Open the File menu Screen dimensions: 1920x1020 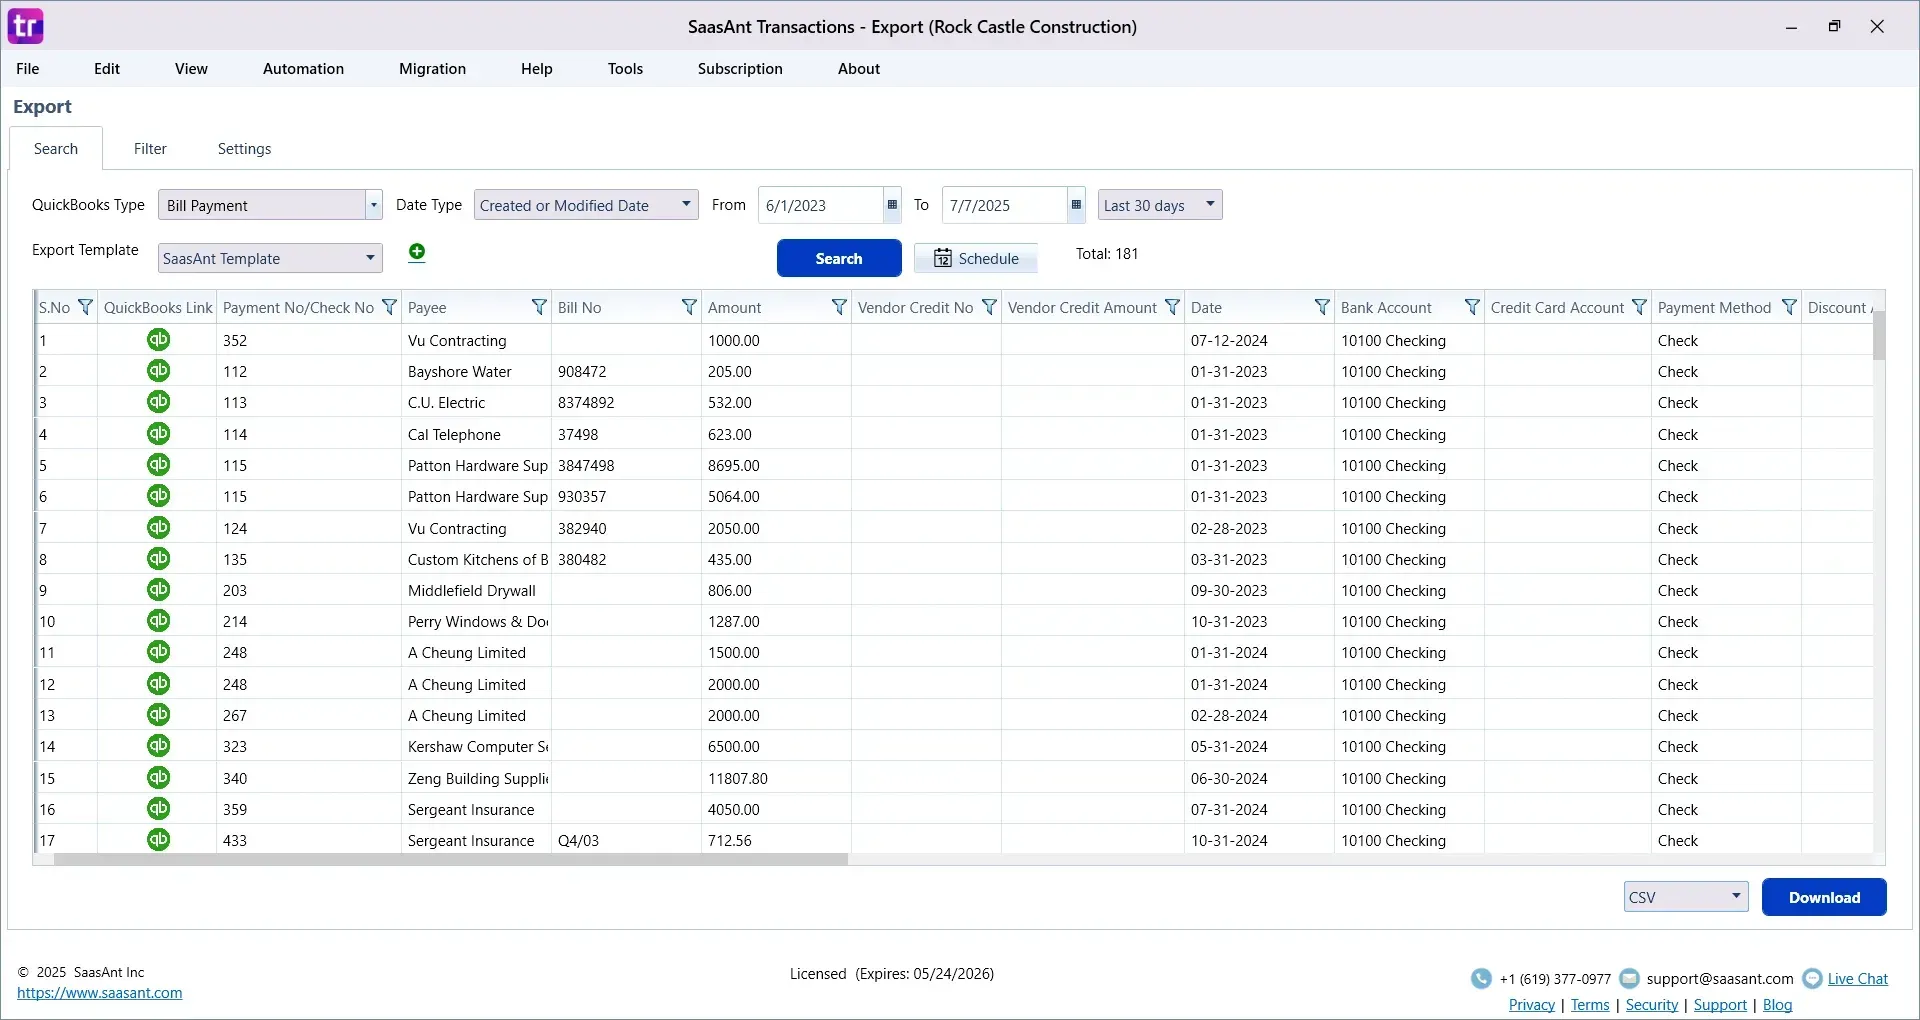[28, 69]
